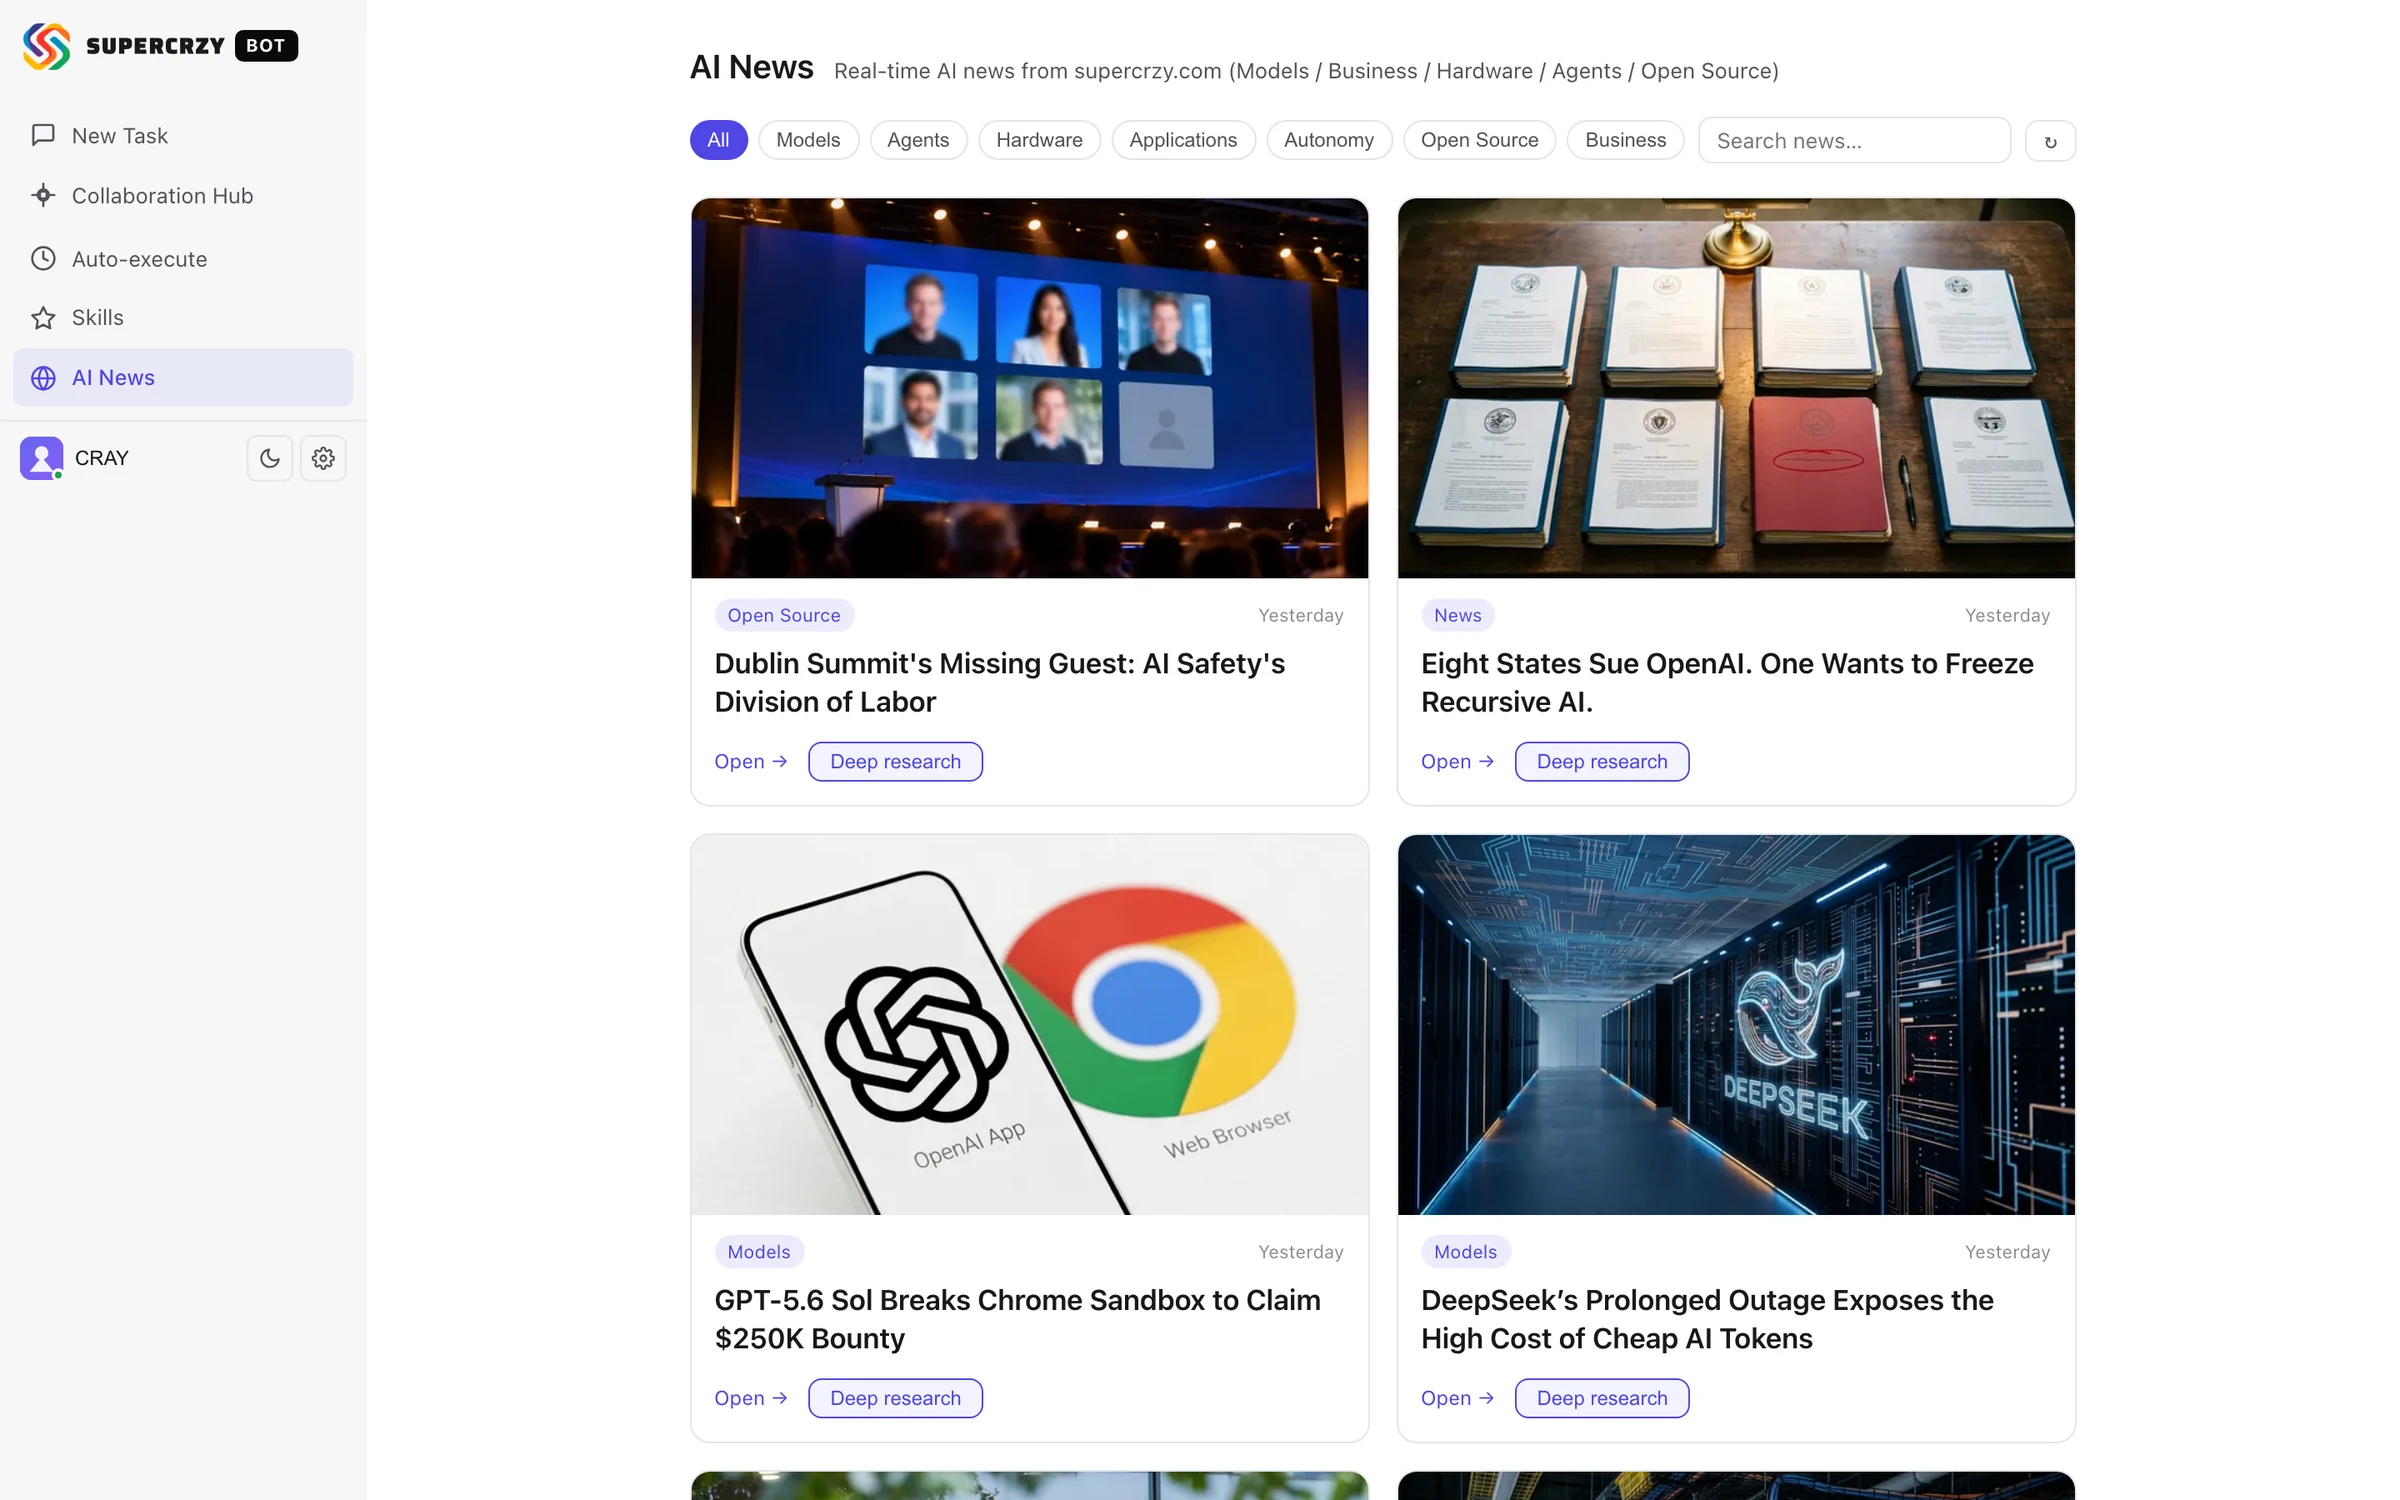Viewport: 2400px width, 1500px height.
Task: Click the Auto-execute clock icon
Action: 43,259
